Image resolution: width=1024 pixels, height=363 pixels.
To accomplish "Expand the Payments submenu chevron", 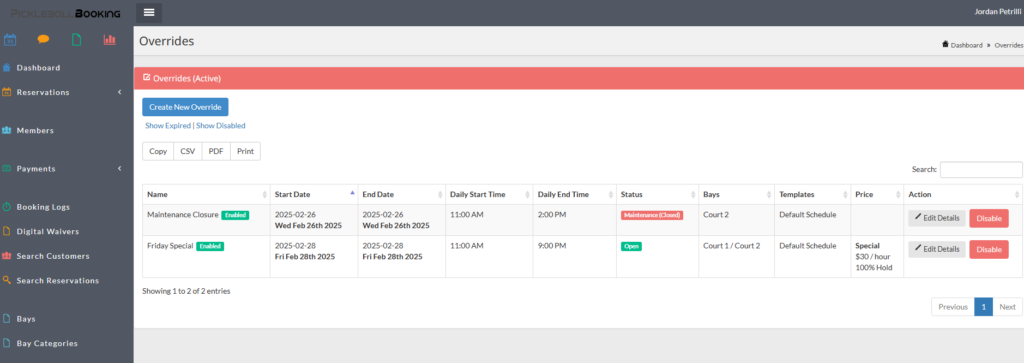I will pyautogui.click(x=120, y=168).
